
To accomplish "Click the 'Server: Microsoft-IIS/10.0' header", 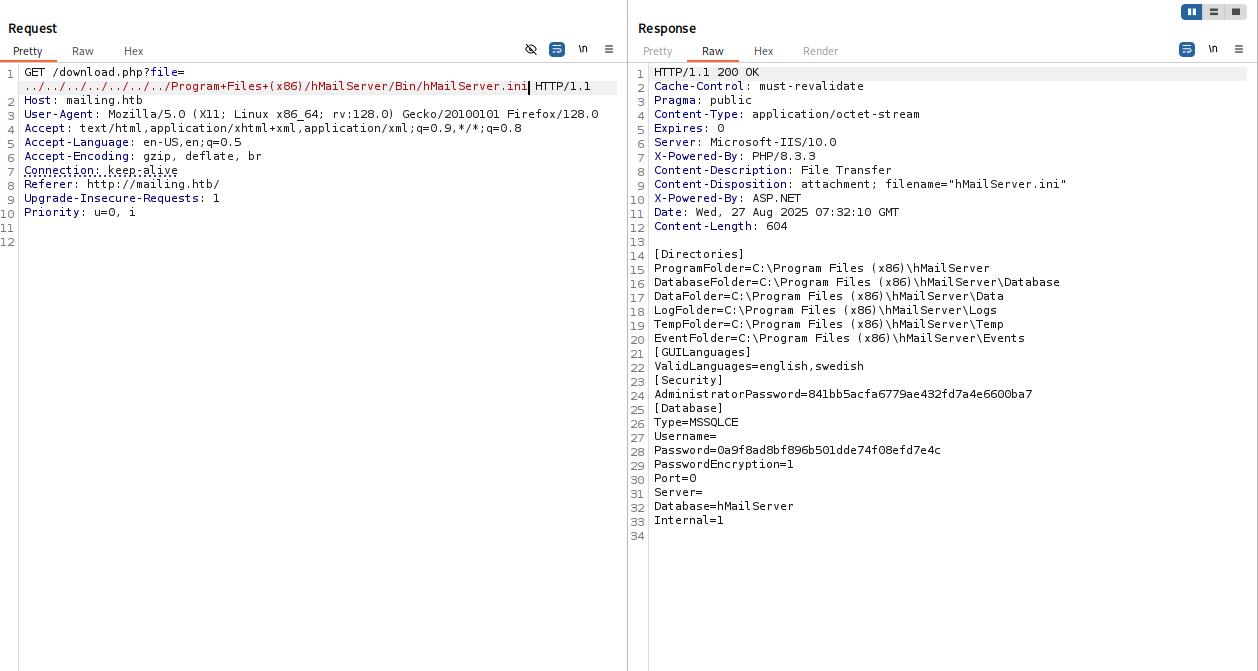I will 745,142.
